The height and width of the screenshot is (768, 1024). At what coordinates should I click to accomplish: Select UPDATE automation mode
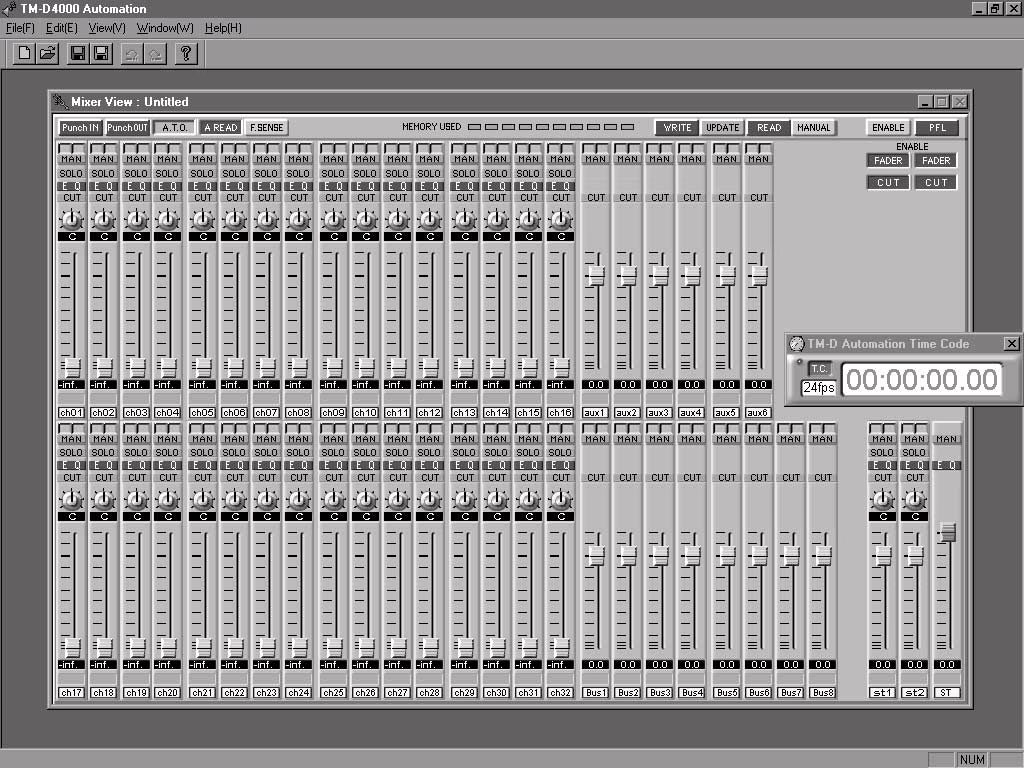(722, 127)
